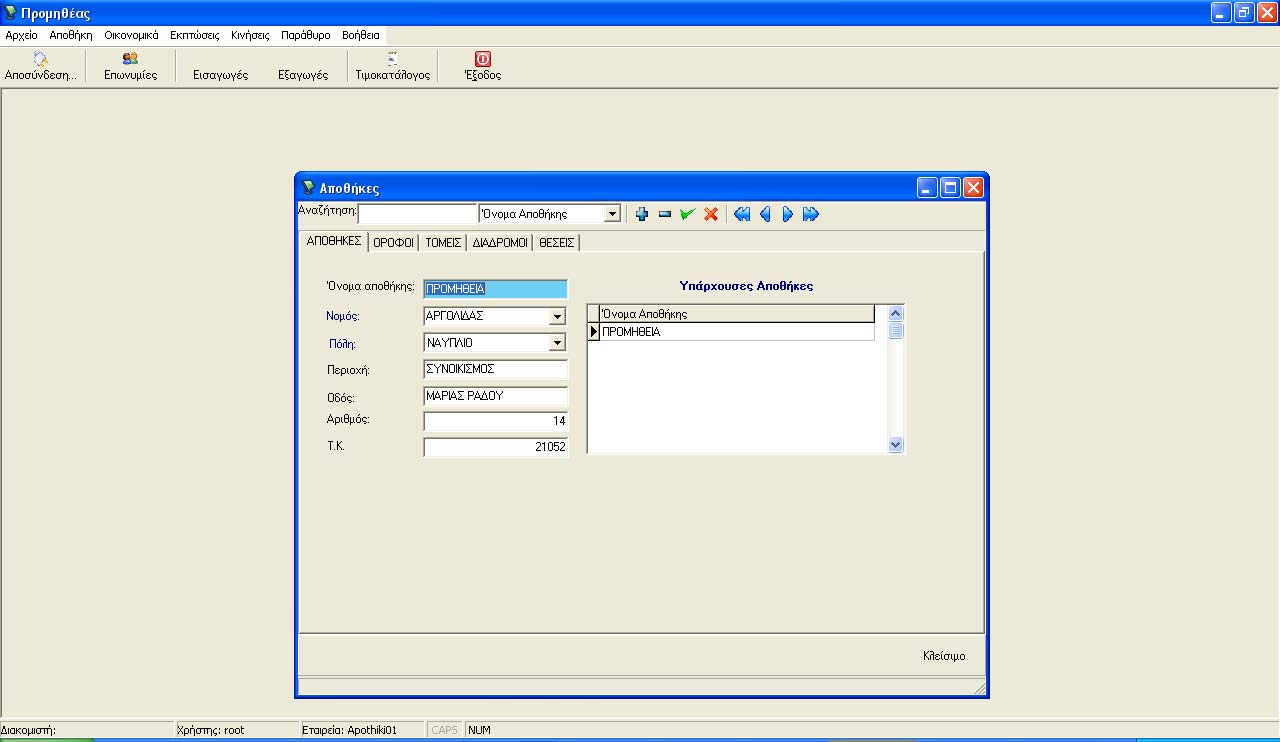Maximize the Αποθήκες window
1280x742 pixels.
(x=951, y=187)
